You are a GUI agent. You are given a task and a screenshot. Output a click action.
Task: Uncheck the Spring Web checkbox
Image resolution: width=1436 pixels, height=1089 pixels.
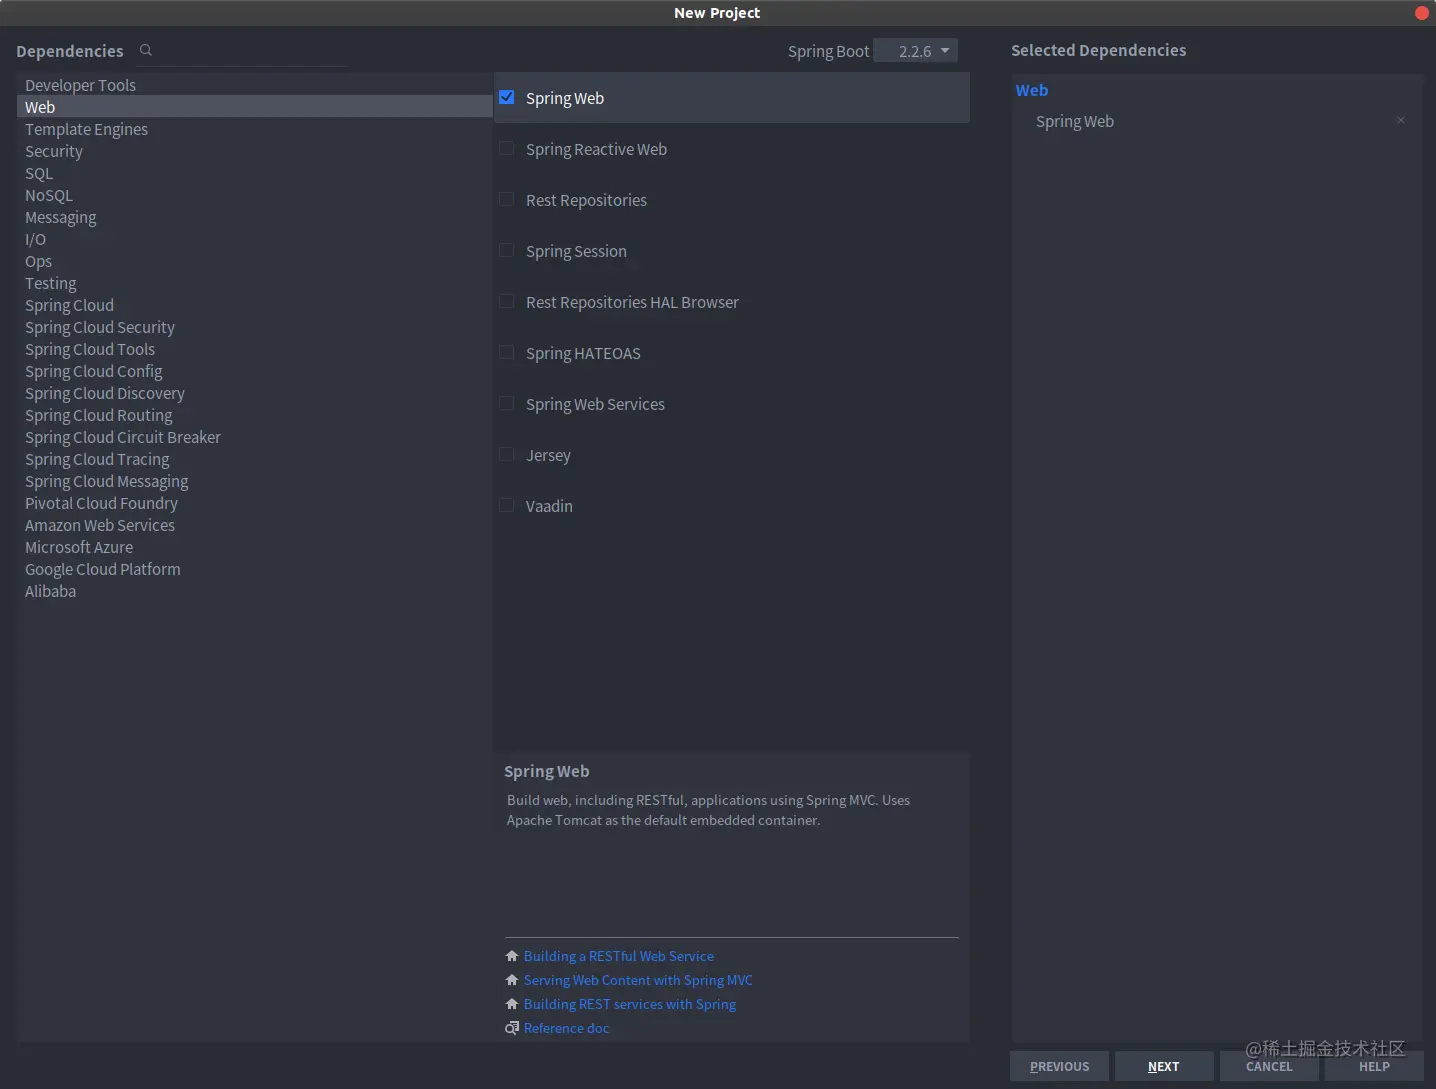pos(507,97)
